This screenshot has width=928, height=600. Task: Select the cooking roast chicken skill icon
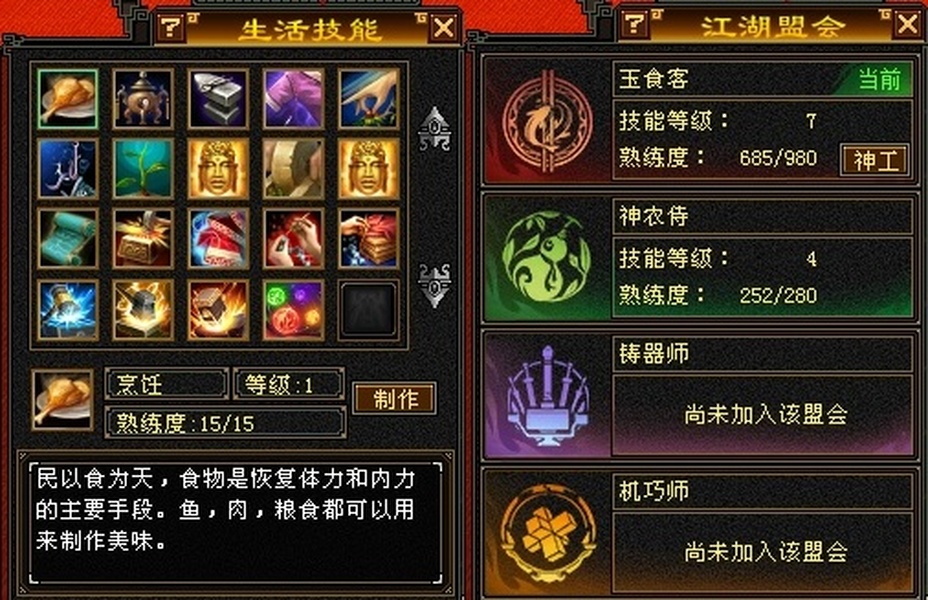point(67,99)
